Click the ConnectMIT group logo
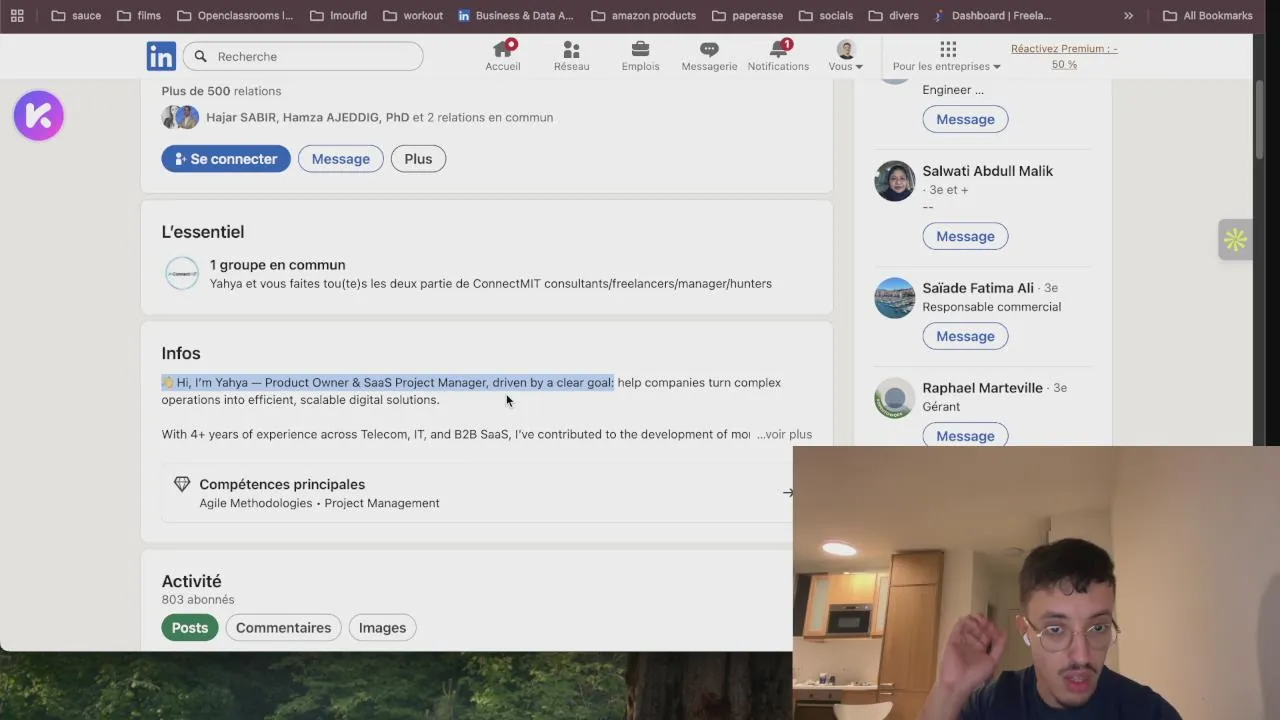Screen dimensions: 1280x720 pos(182,273)
